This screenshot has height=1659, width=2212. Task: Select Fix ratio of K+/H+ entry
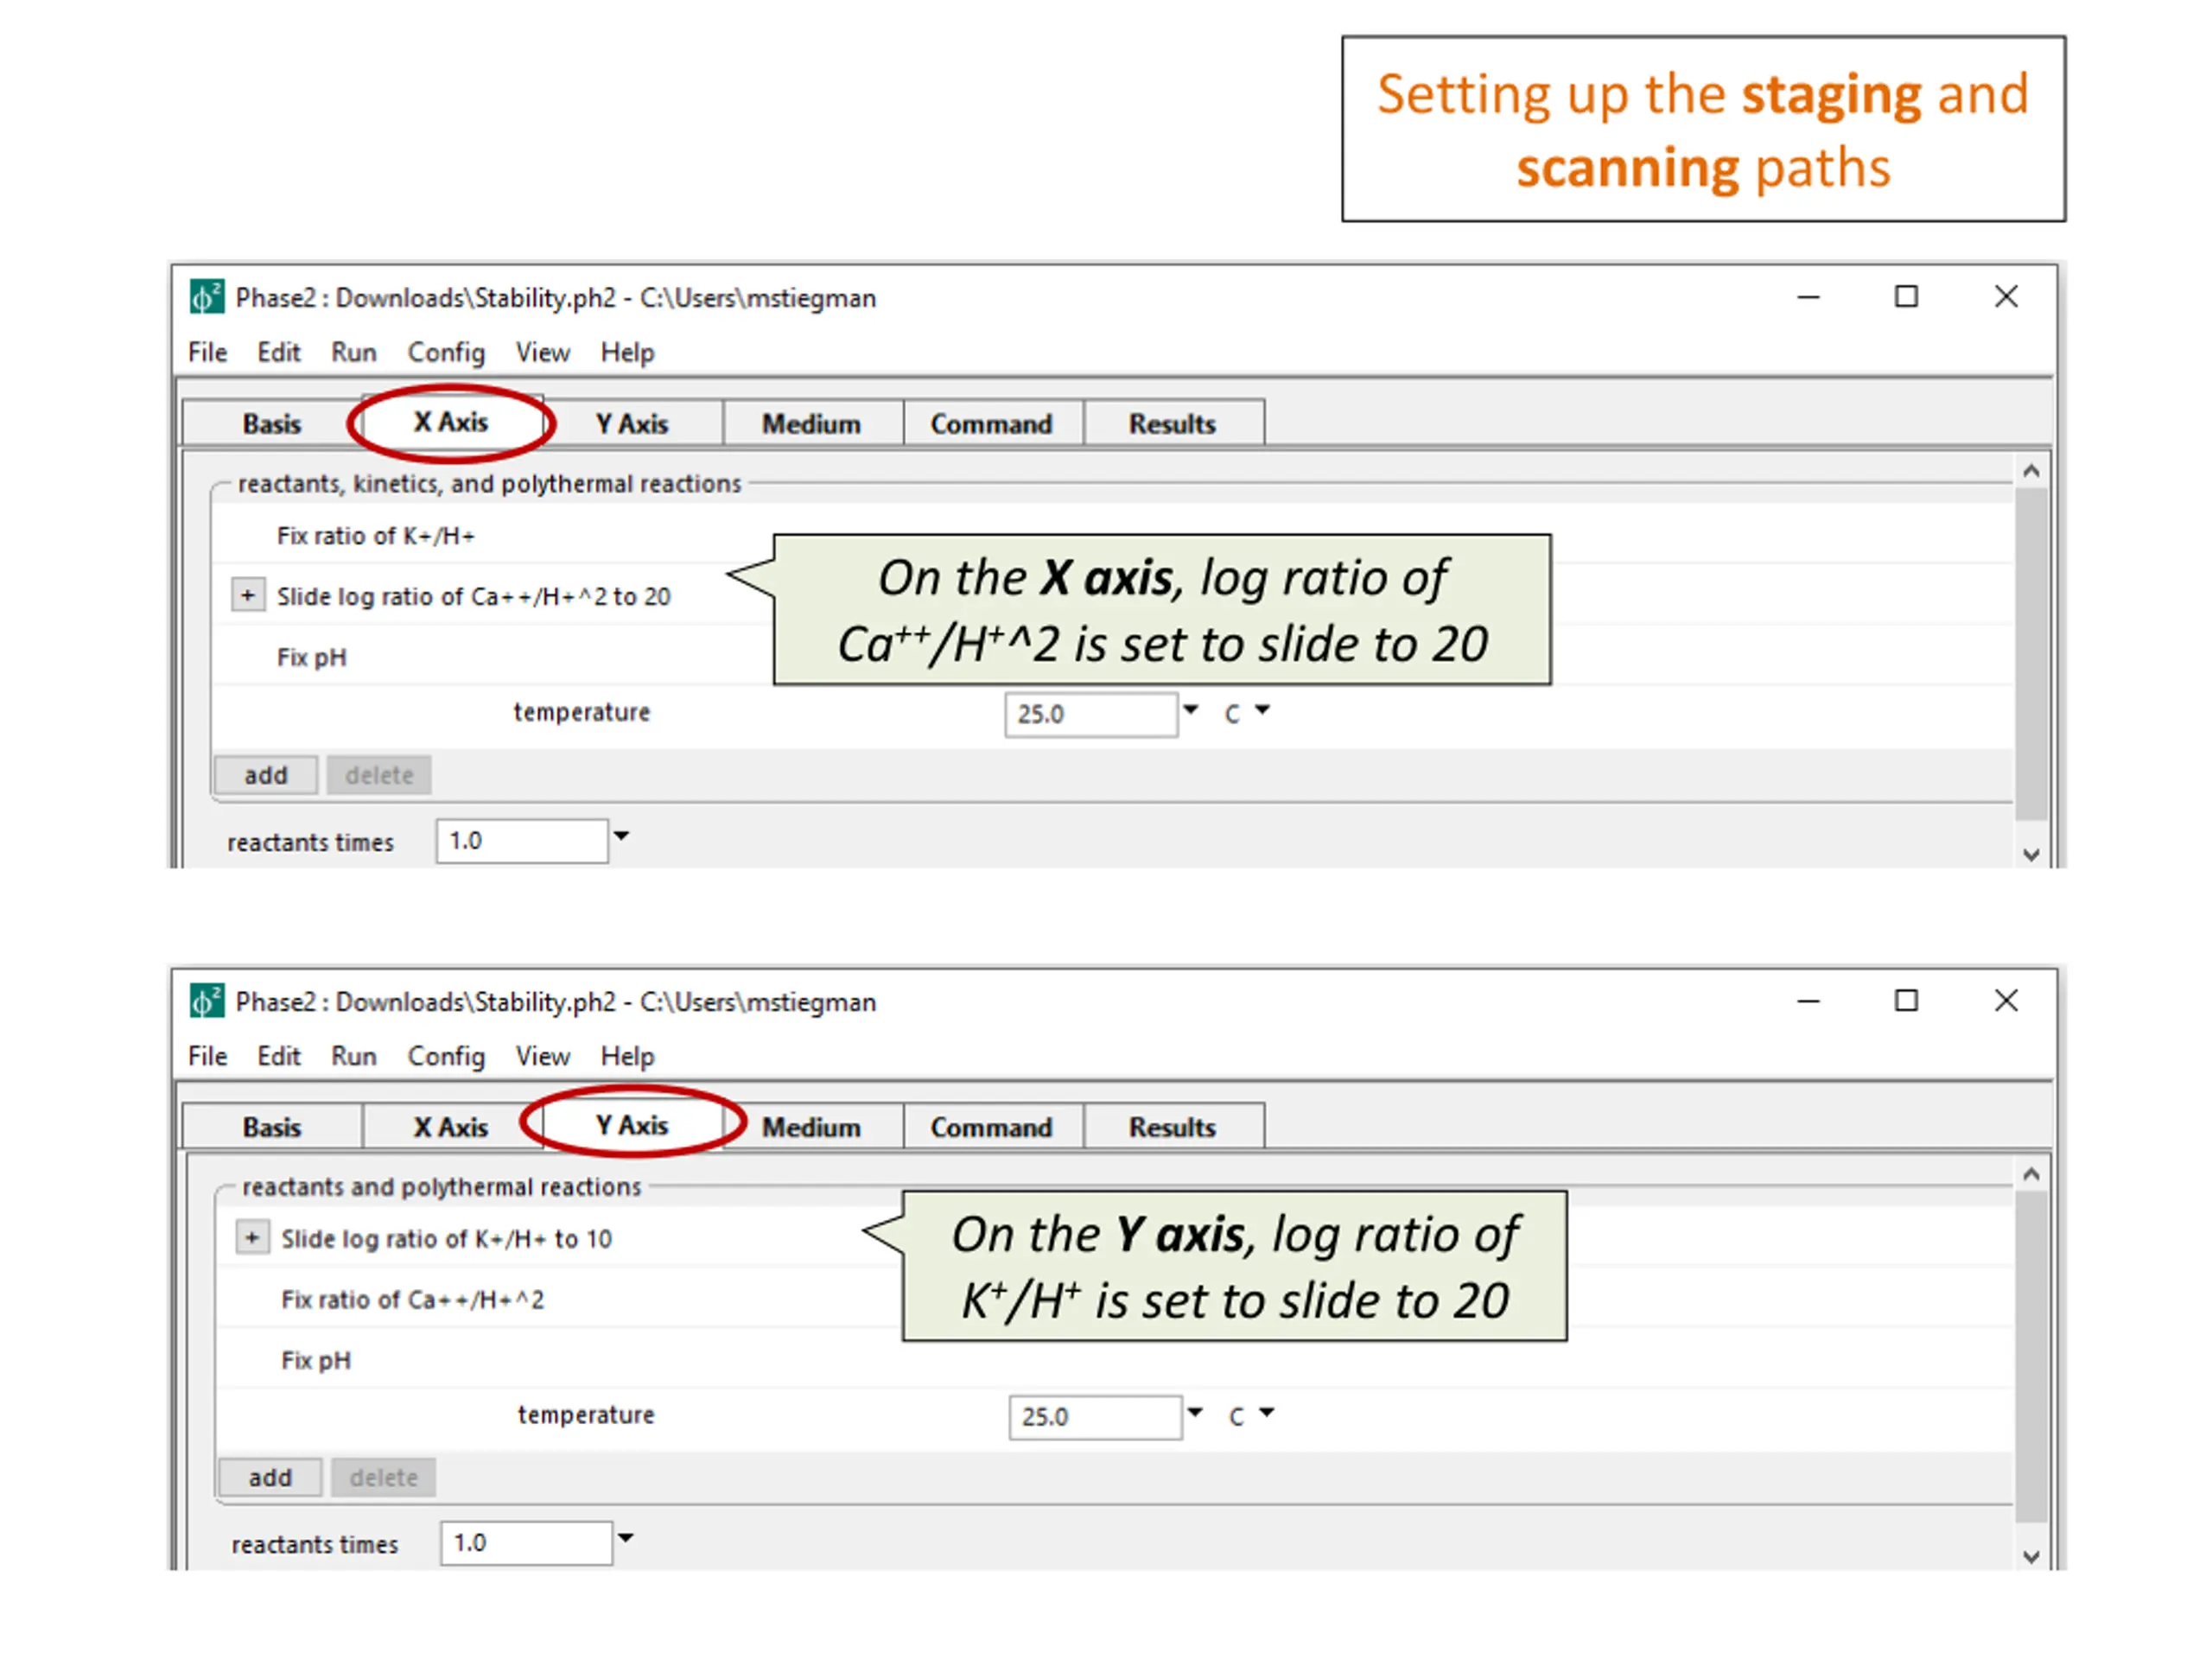pyautogui.click(x=375, y=536)
